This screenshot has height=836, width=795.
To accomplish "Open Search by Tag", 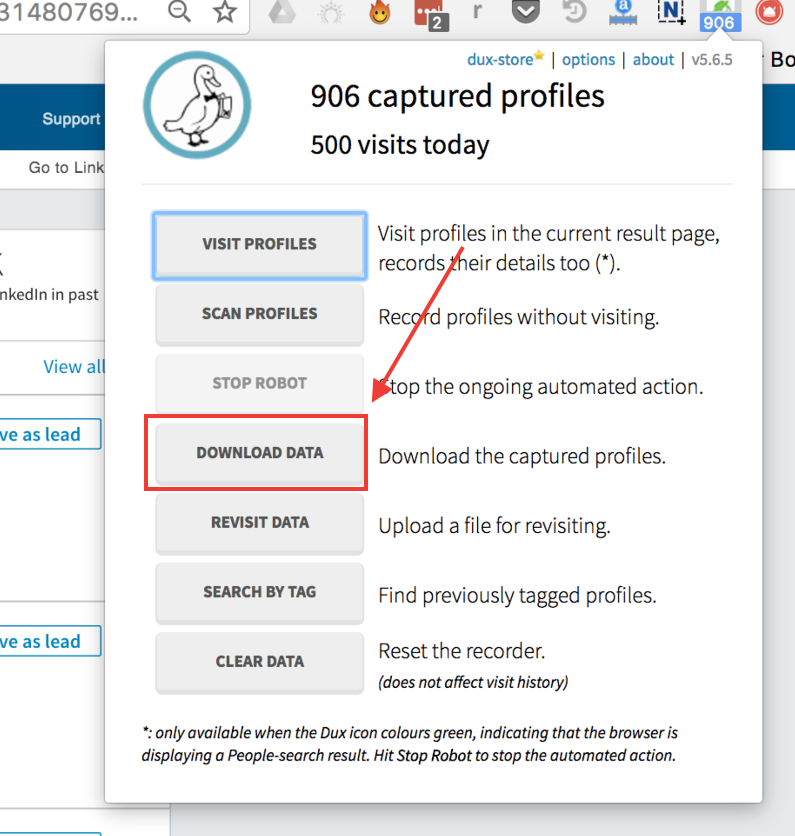I will pos(260,592).
